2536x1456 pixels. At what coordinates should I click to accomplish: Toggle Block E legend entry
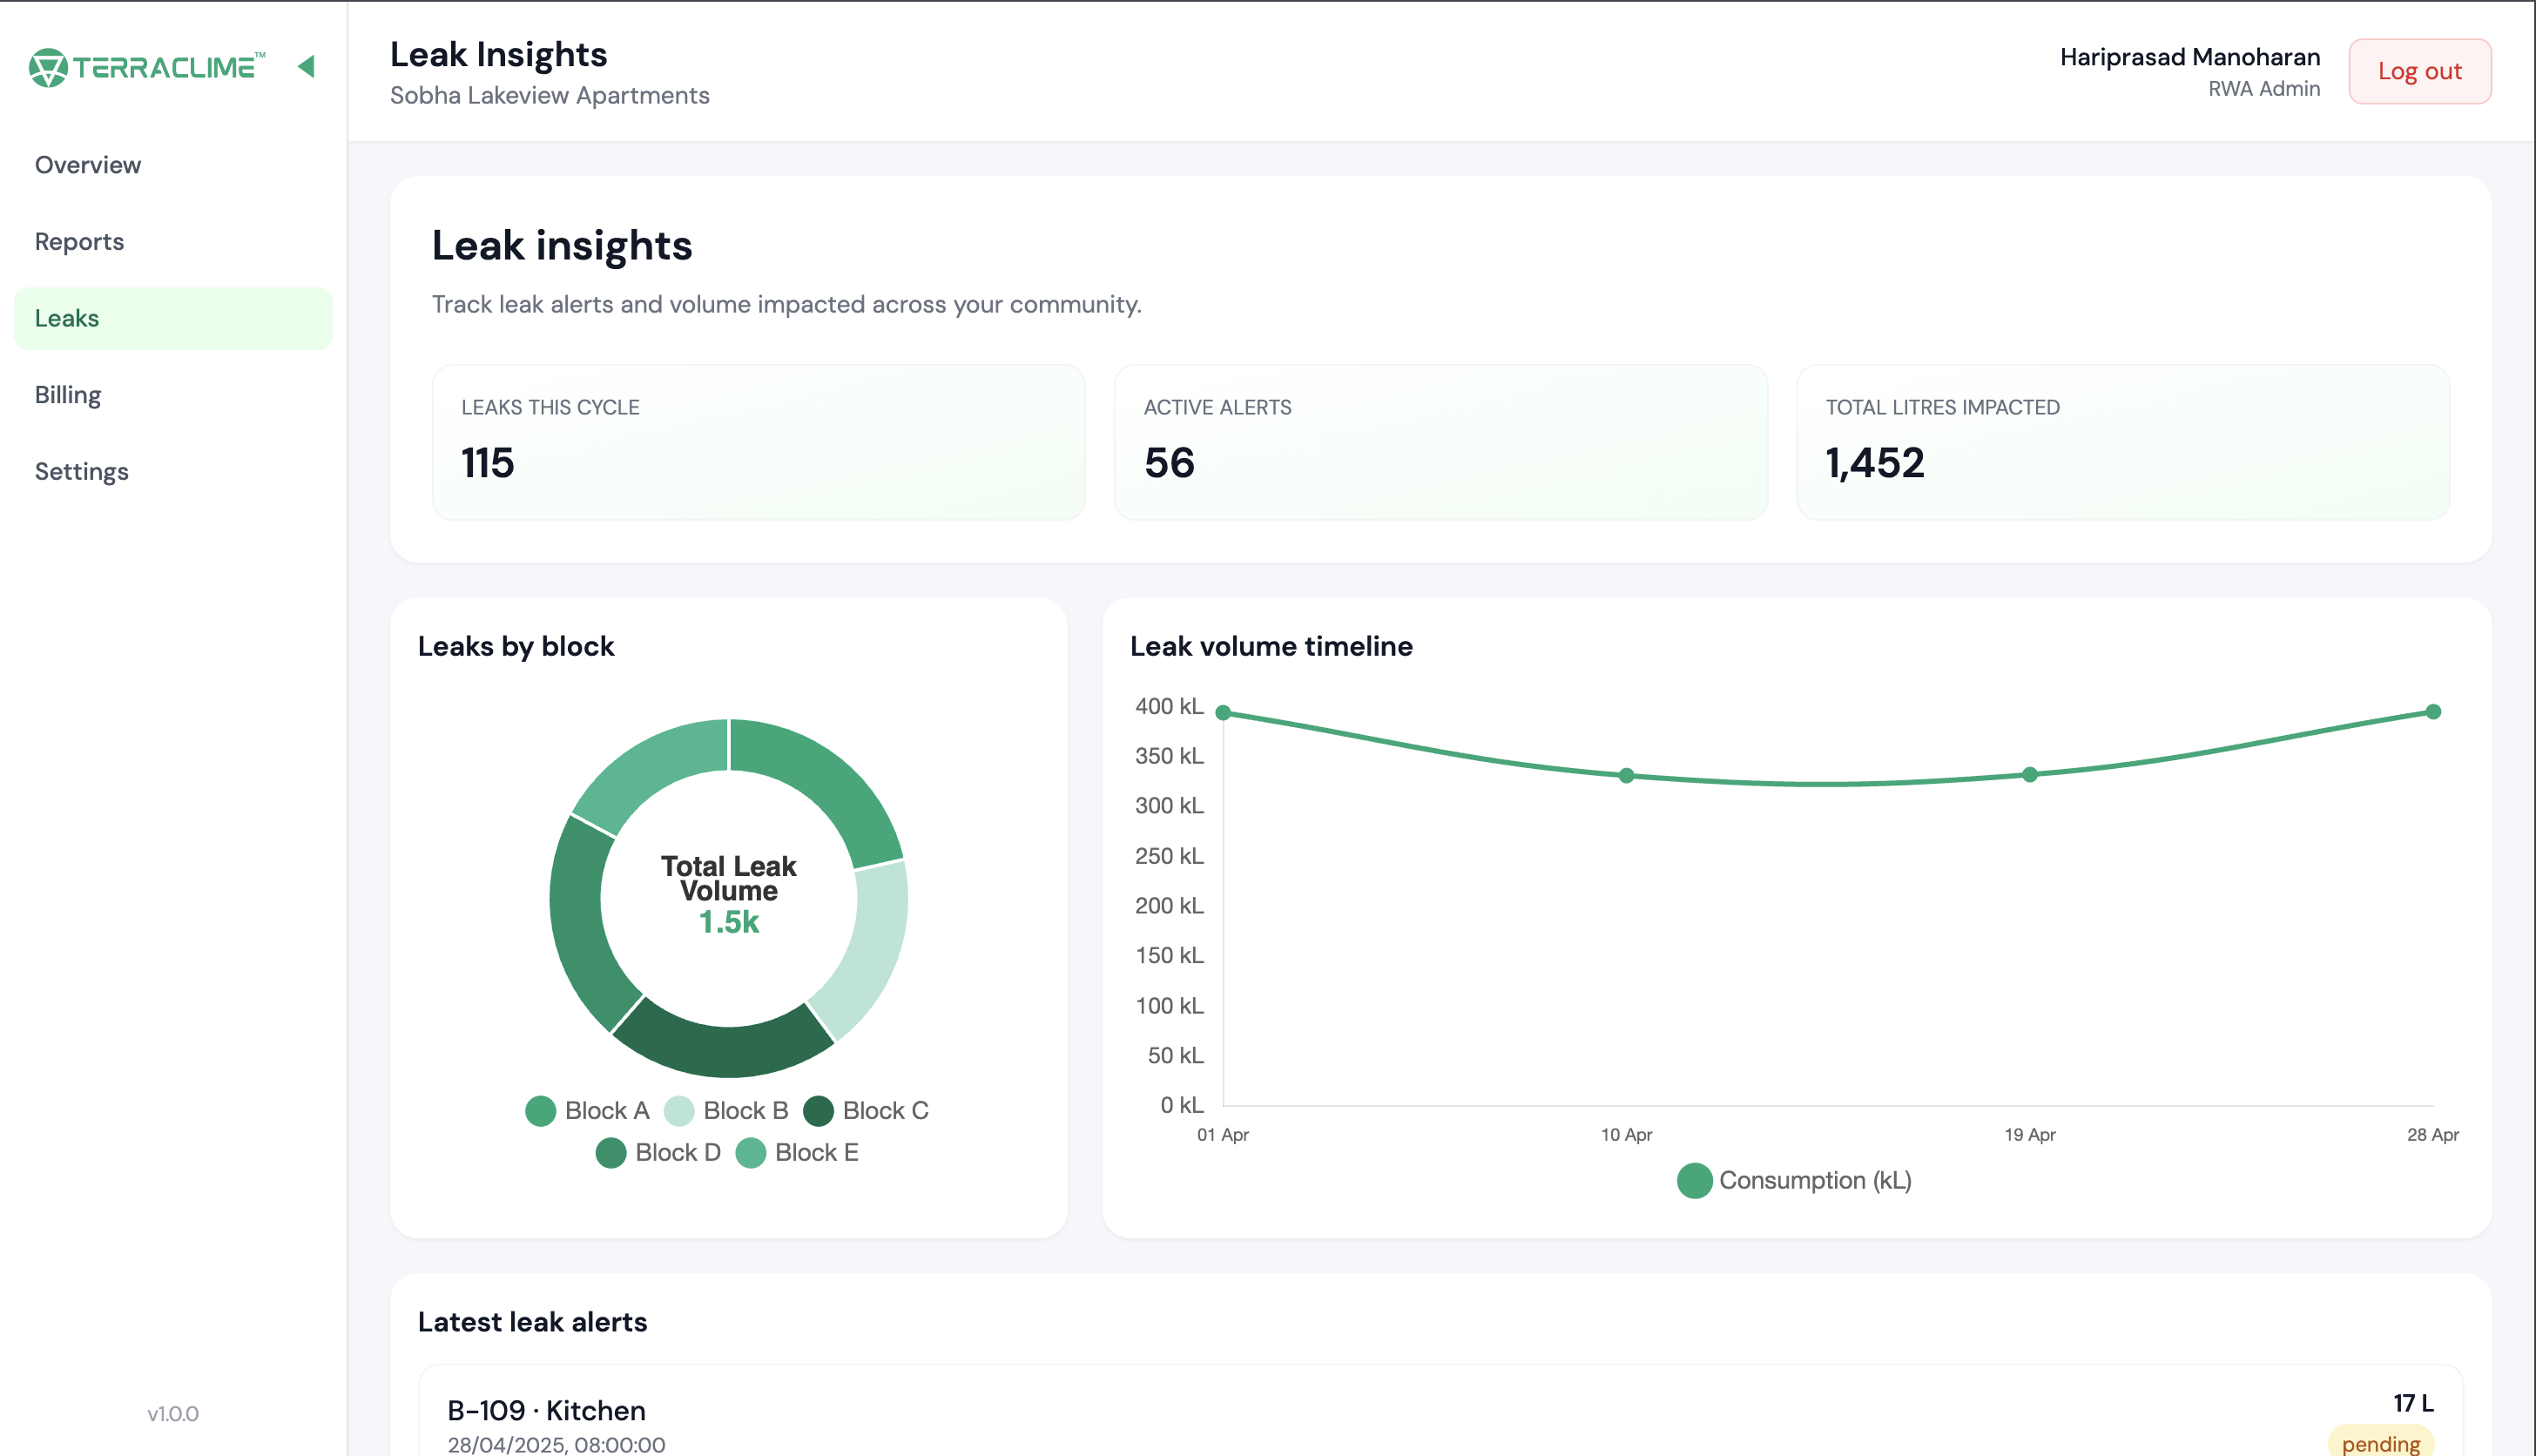[x=797, y=1153]
